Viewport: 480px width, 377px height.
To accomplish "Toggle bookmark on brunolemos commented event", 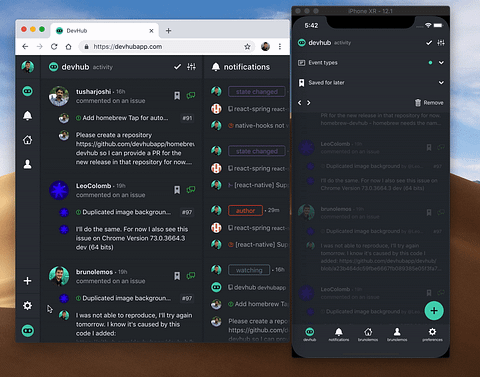I will coord(177,276).
